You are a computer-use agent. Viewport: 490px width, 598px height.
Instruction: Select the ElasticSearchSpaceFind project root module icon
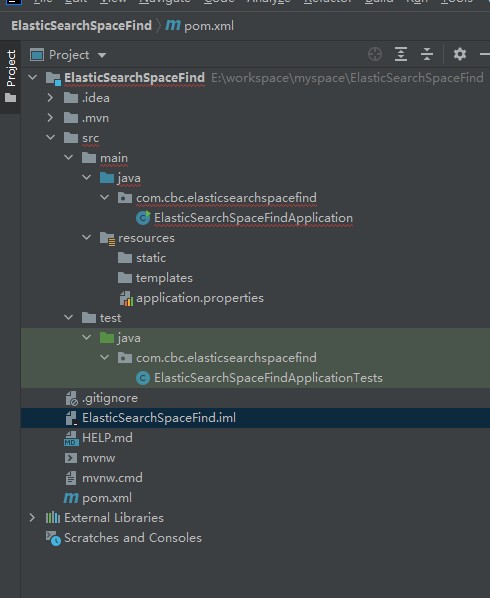53,79
